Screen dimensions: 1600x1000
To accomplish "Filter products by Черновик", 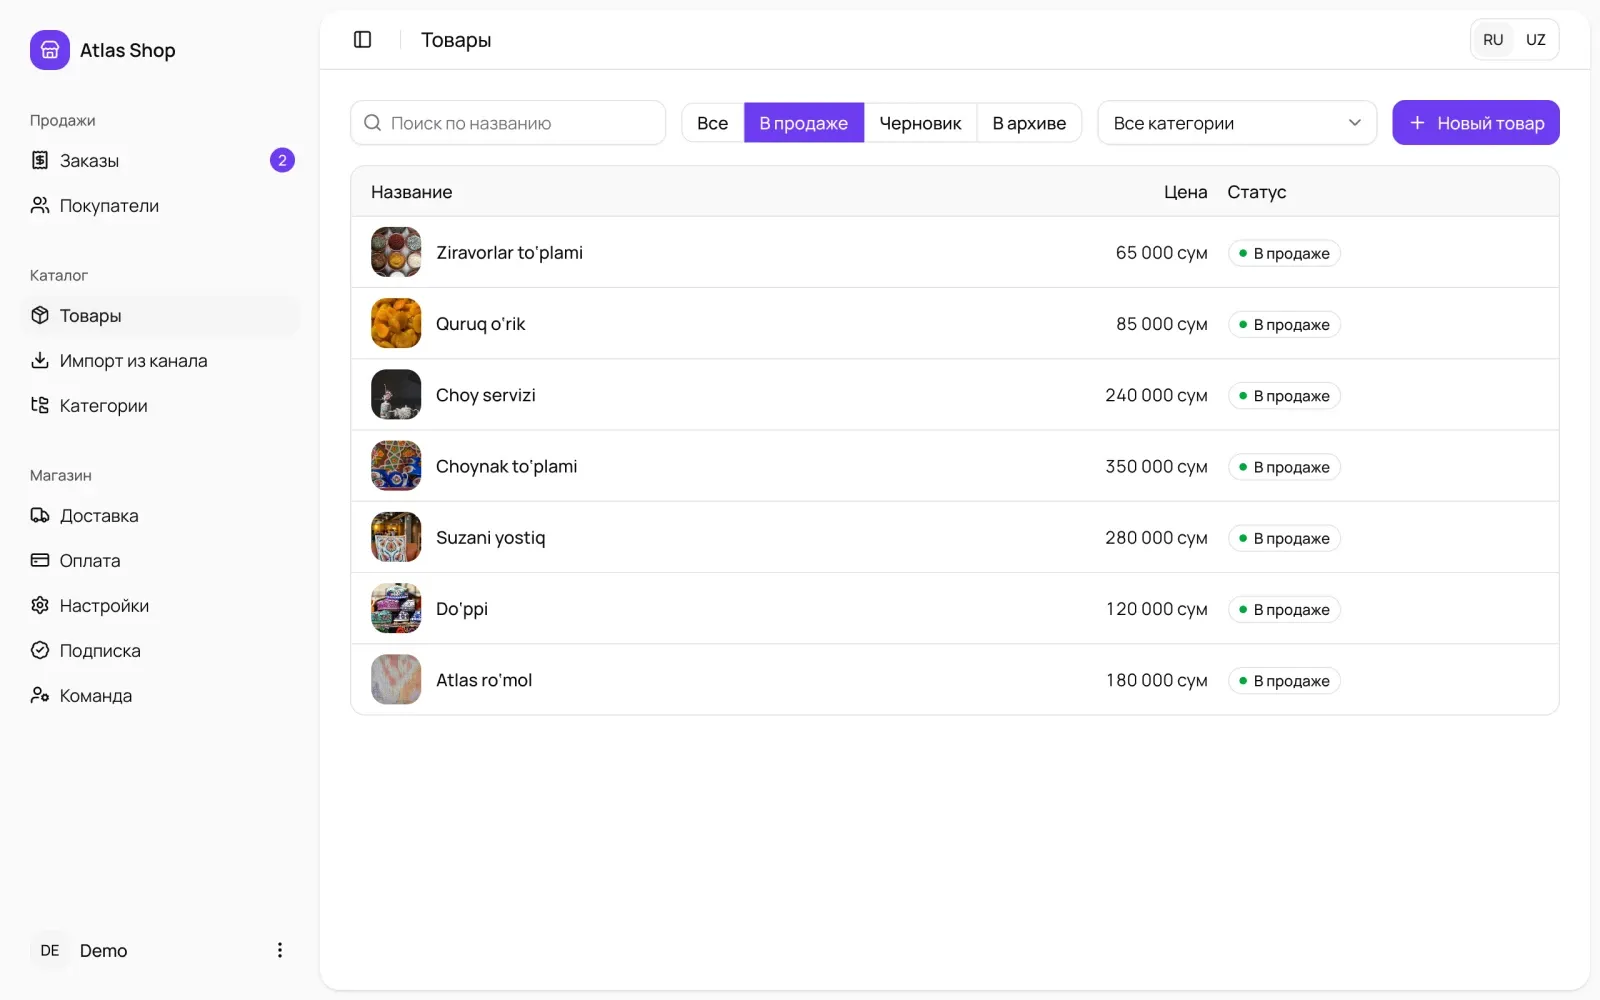I will pos(920,123).
